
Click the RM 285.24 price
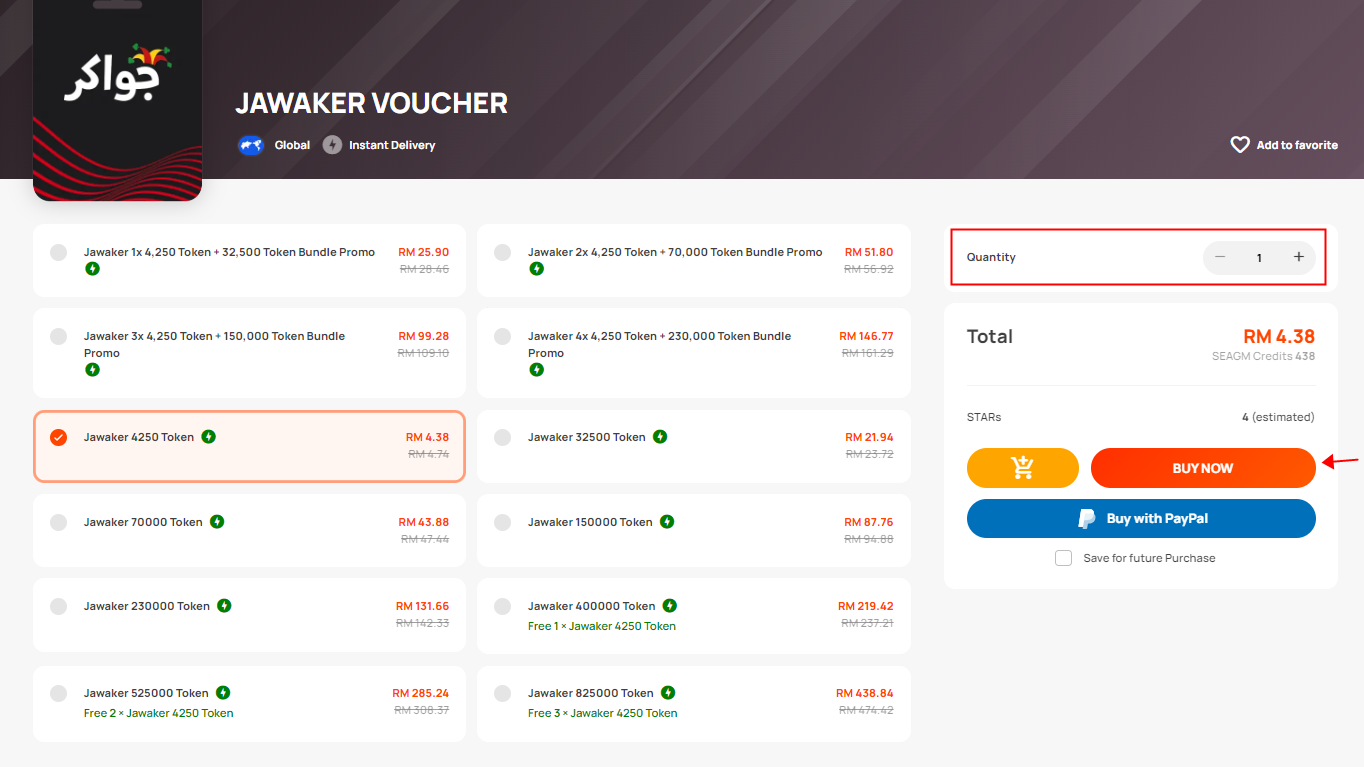coord(421,693)
